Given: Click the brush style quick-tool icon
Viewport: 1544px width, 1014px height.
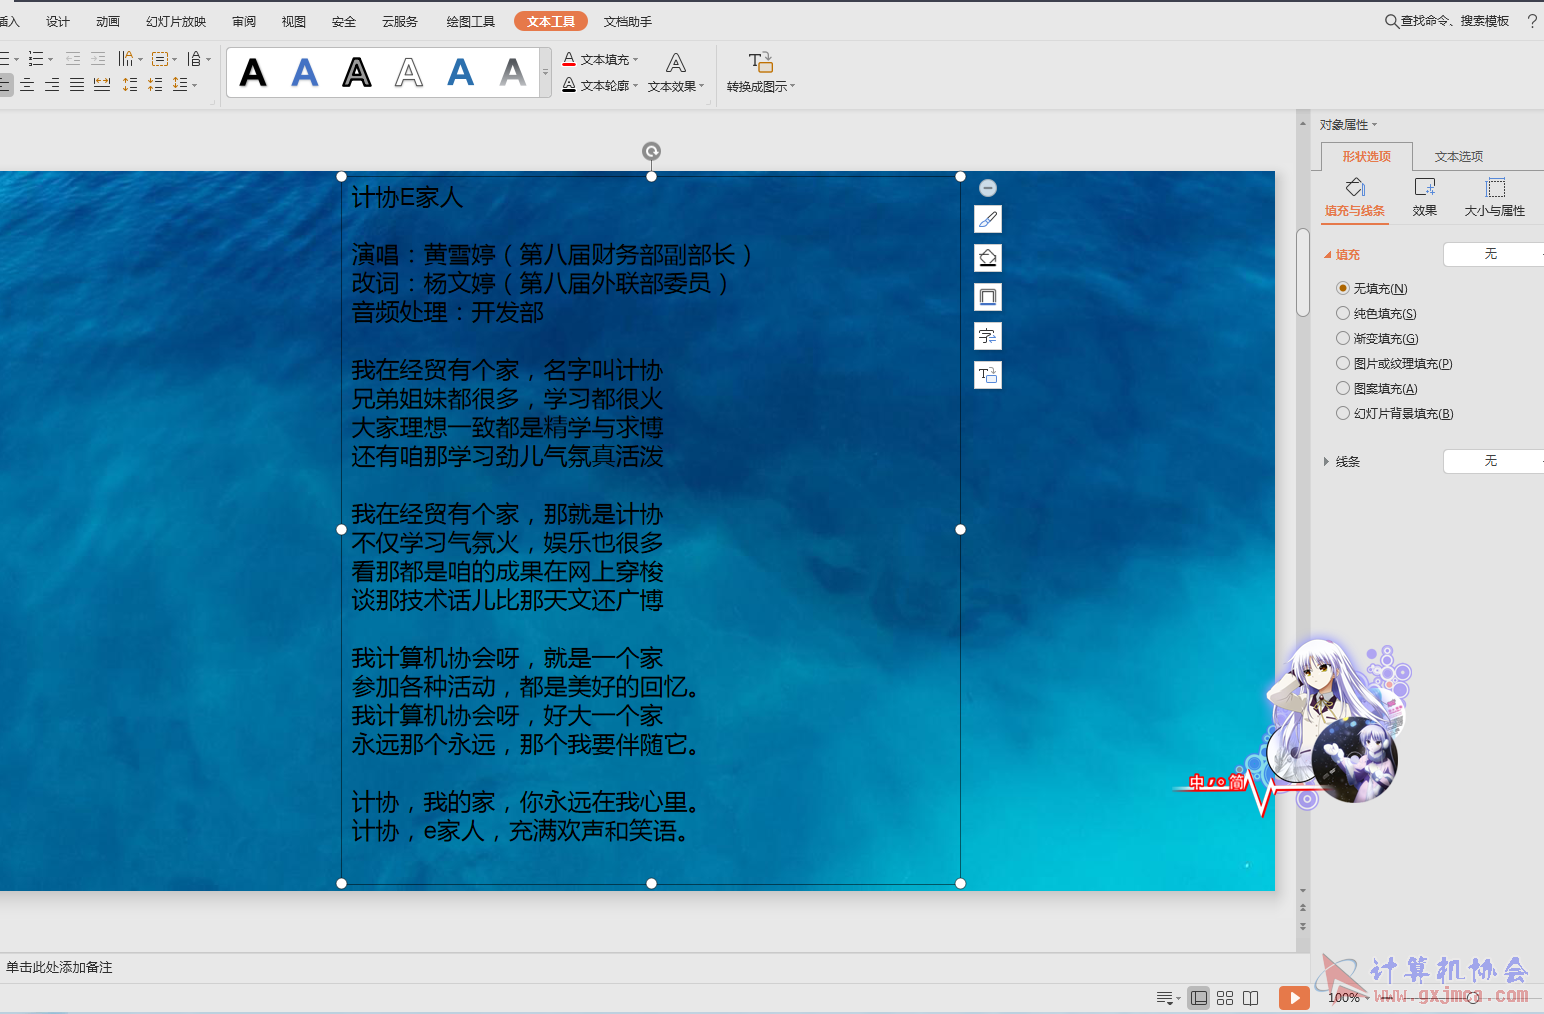Looking at the screenshot, I should coord(988,219).
